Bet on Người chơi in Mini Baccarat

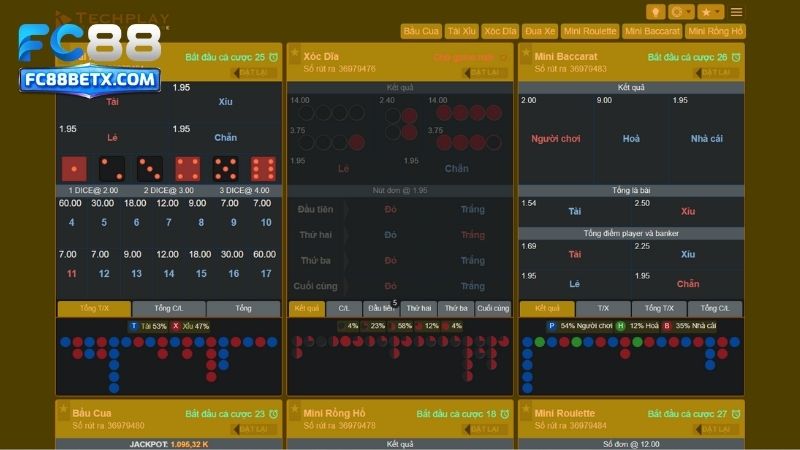click(x=556, y=138)
